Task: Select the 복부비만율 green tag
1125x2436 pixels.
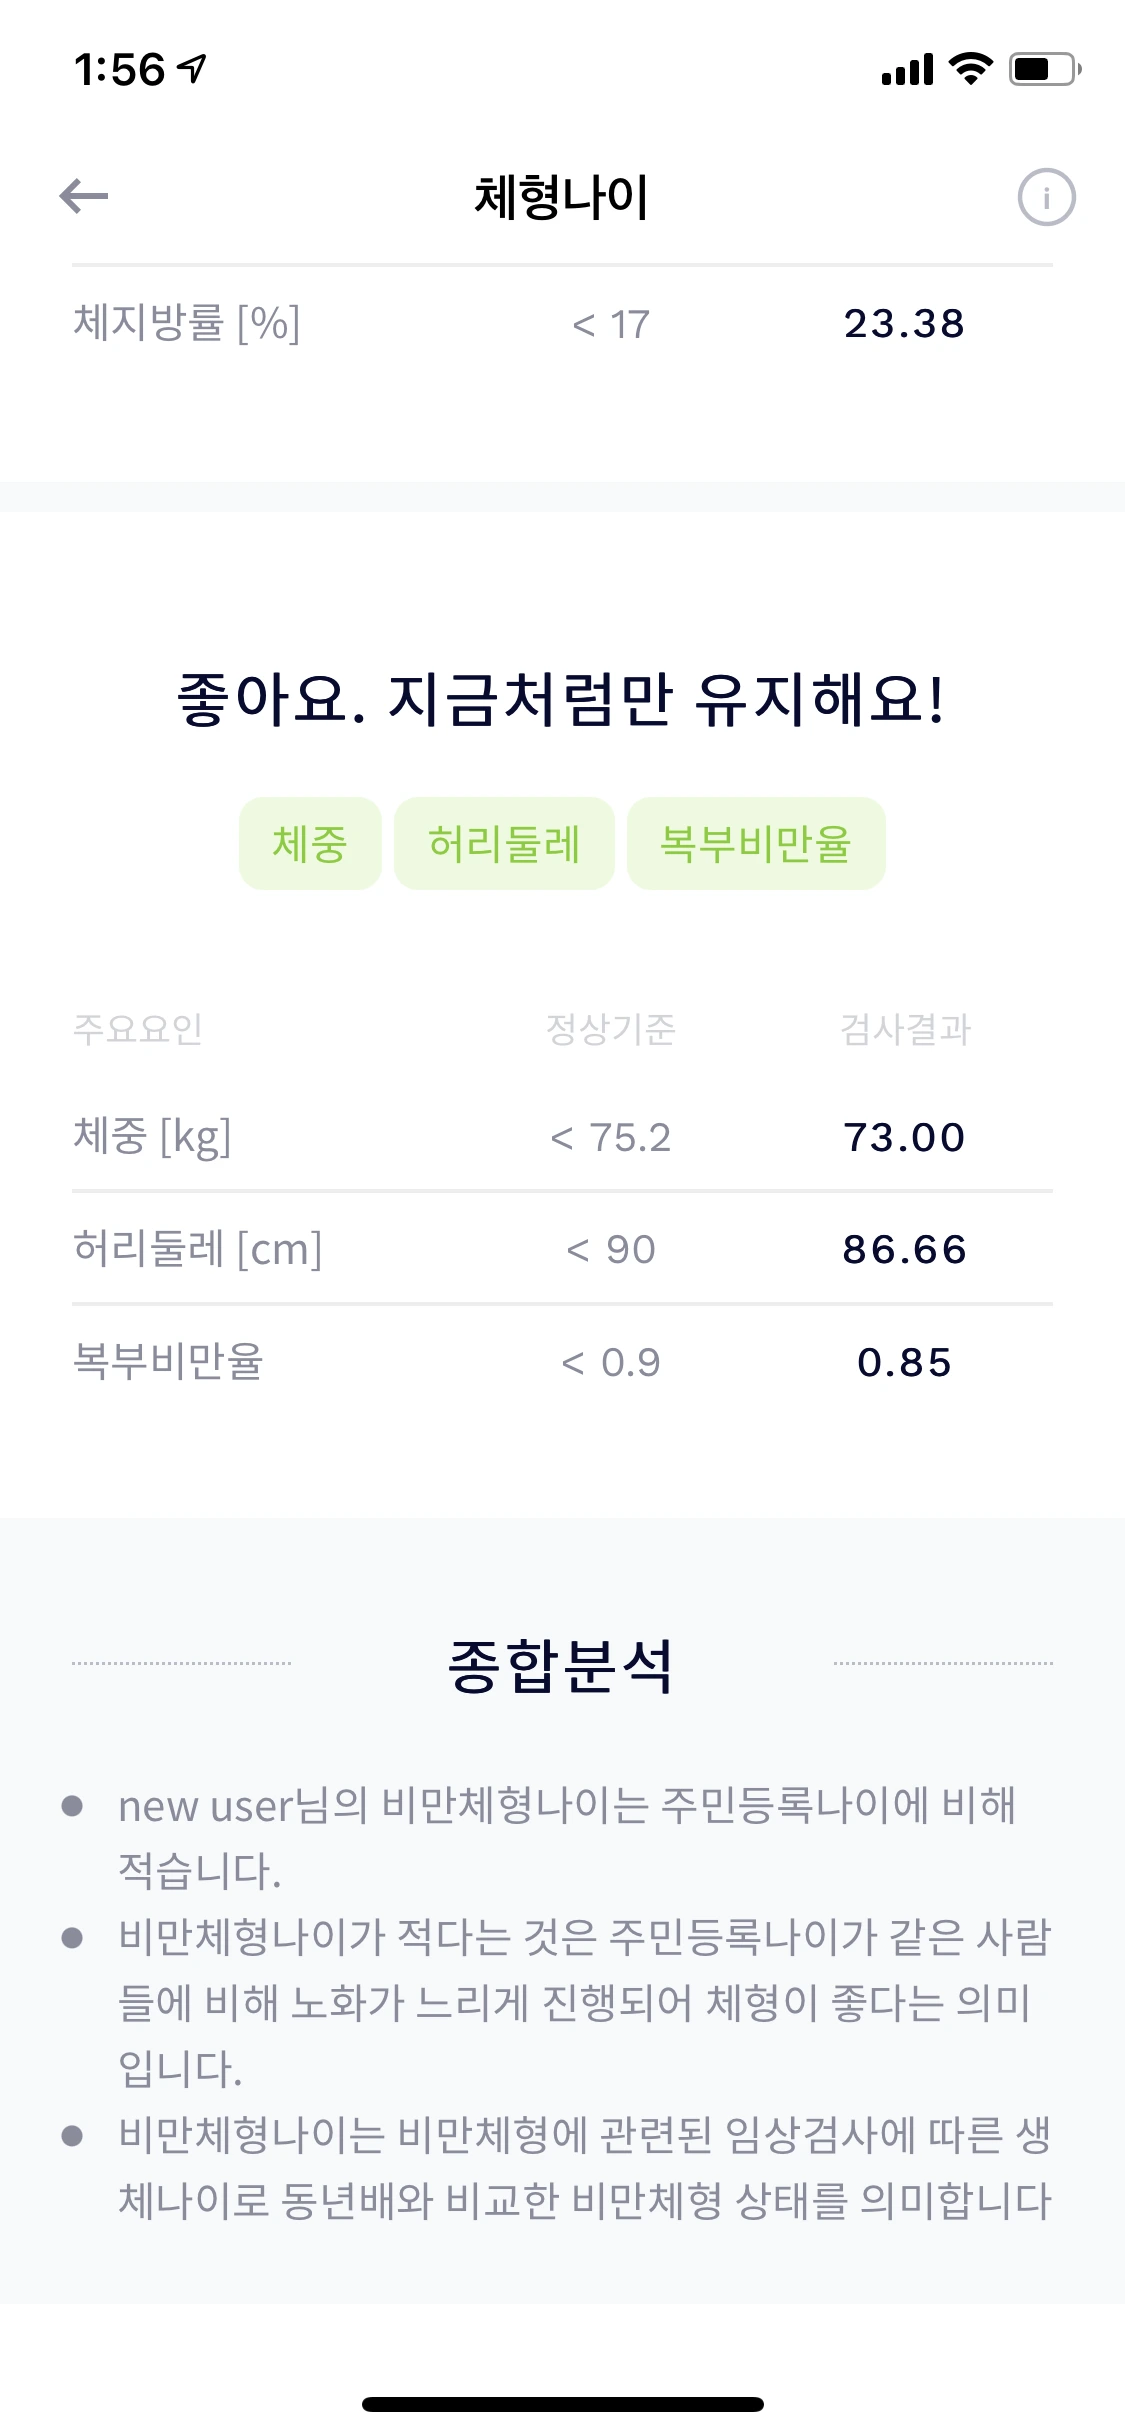Action: [x=756, y=843]
